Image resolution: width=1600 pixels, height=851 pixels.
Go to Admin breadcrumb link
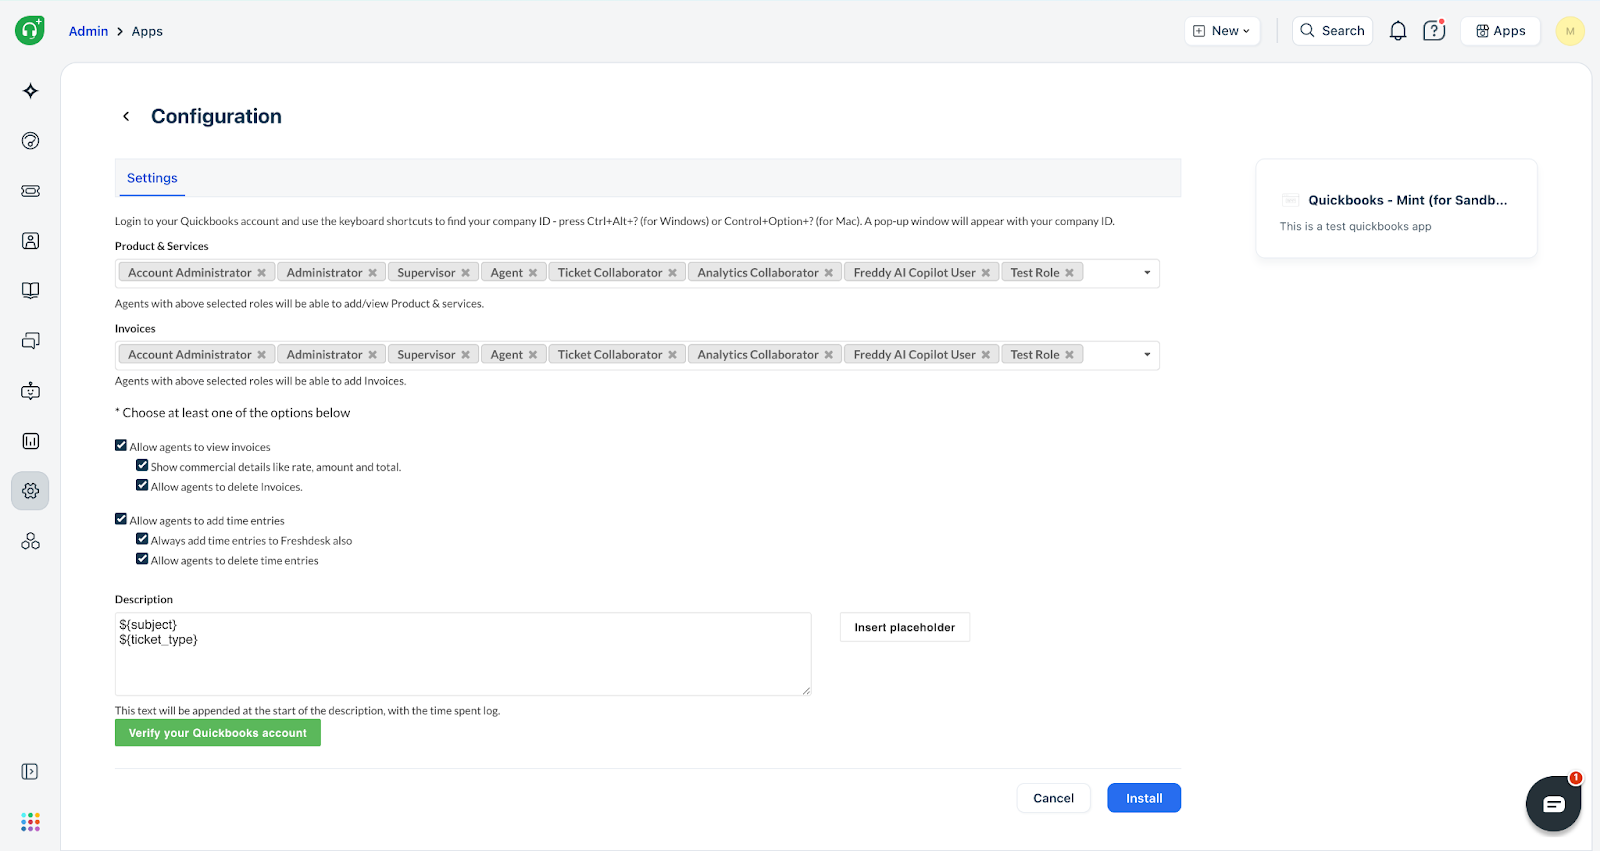[x=88, y=31]
